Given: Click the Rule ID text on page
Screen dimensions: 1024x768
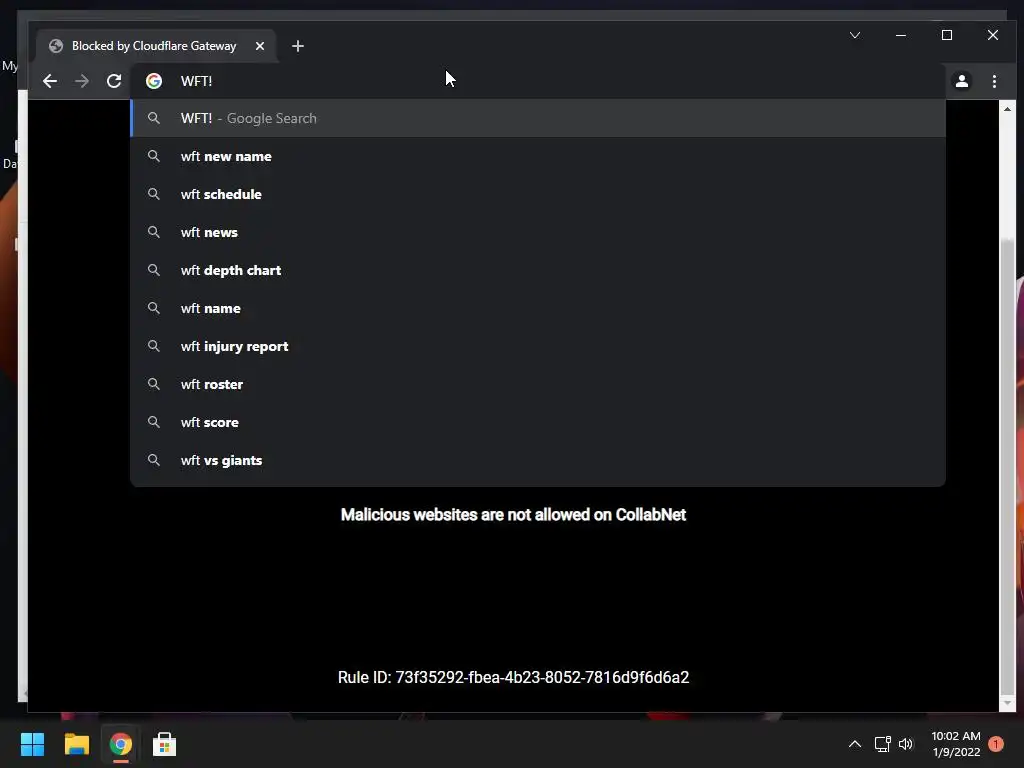Looking at the screenshot, I should tap(513, 677).
